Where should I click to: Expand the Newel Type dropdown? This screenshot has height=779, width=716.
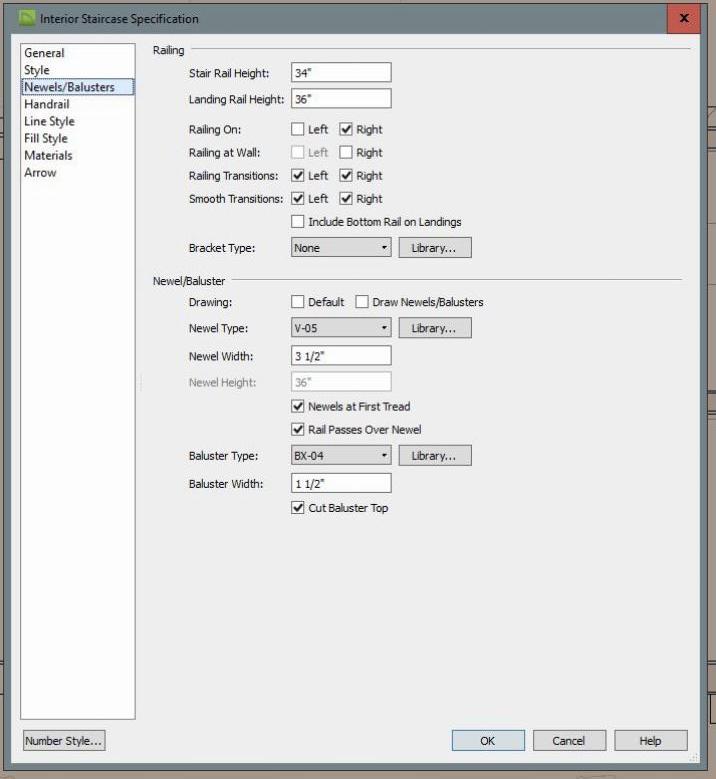point(341,328)
